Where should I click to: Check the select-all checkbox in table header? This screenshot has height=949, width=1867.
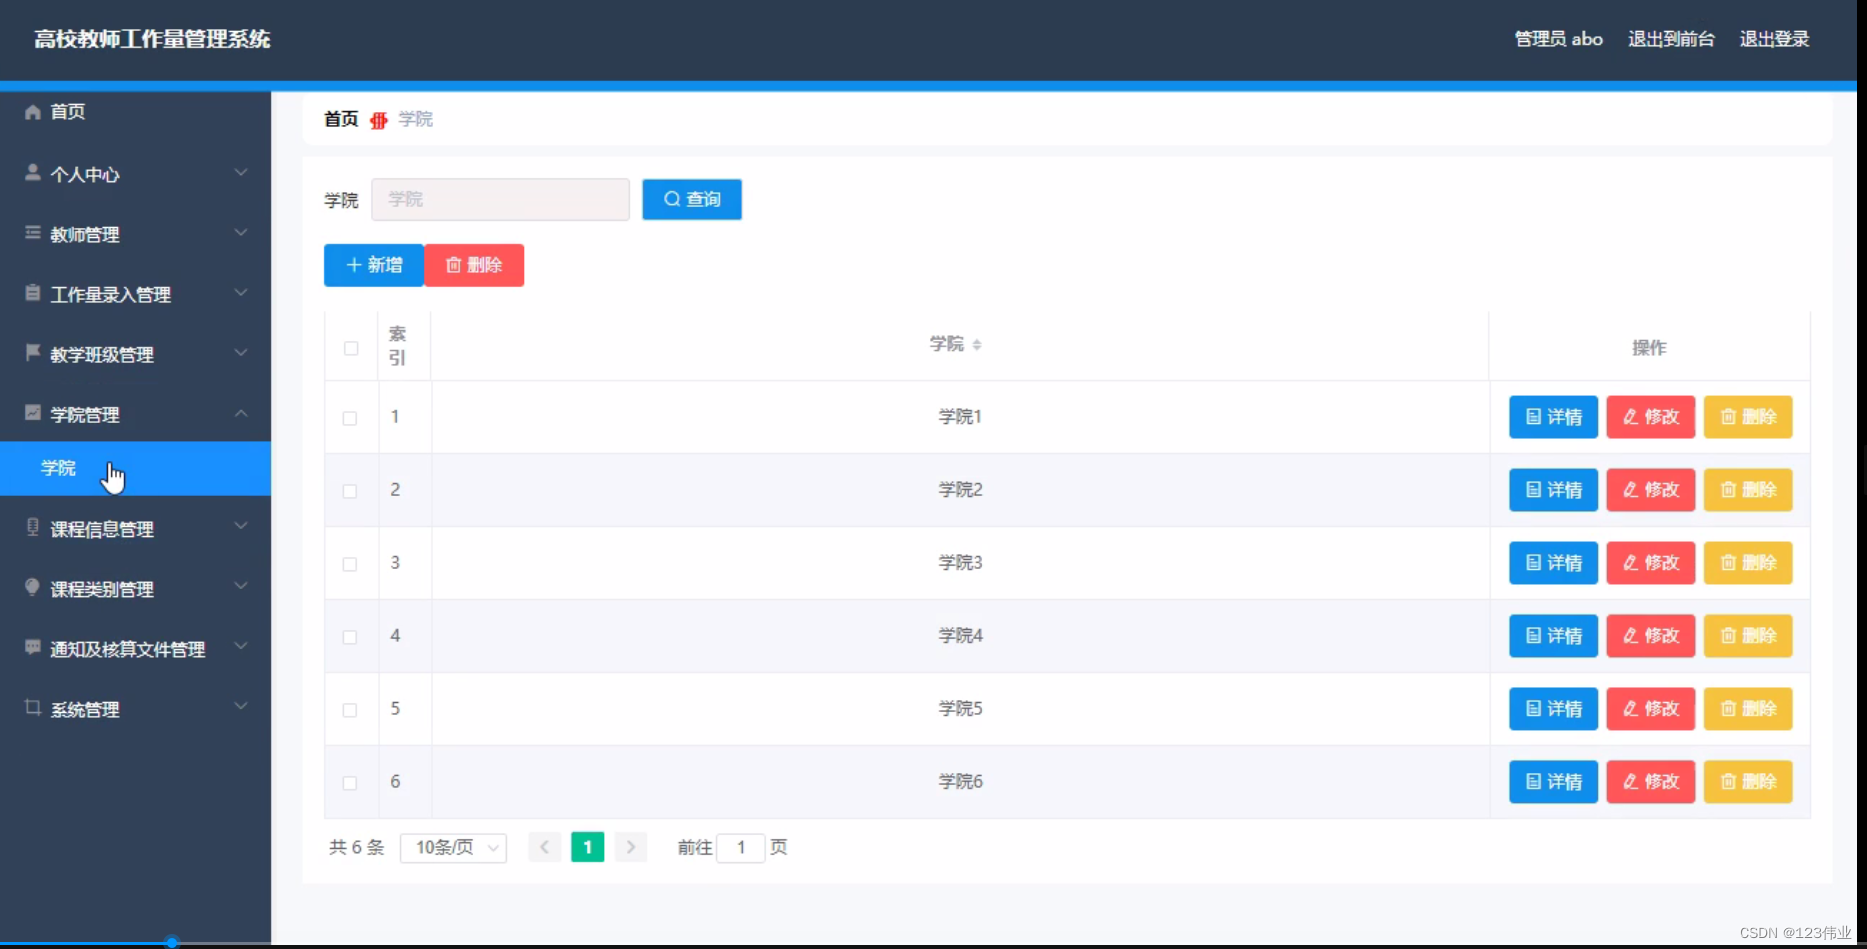point(351,348)
